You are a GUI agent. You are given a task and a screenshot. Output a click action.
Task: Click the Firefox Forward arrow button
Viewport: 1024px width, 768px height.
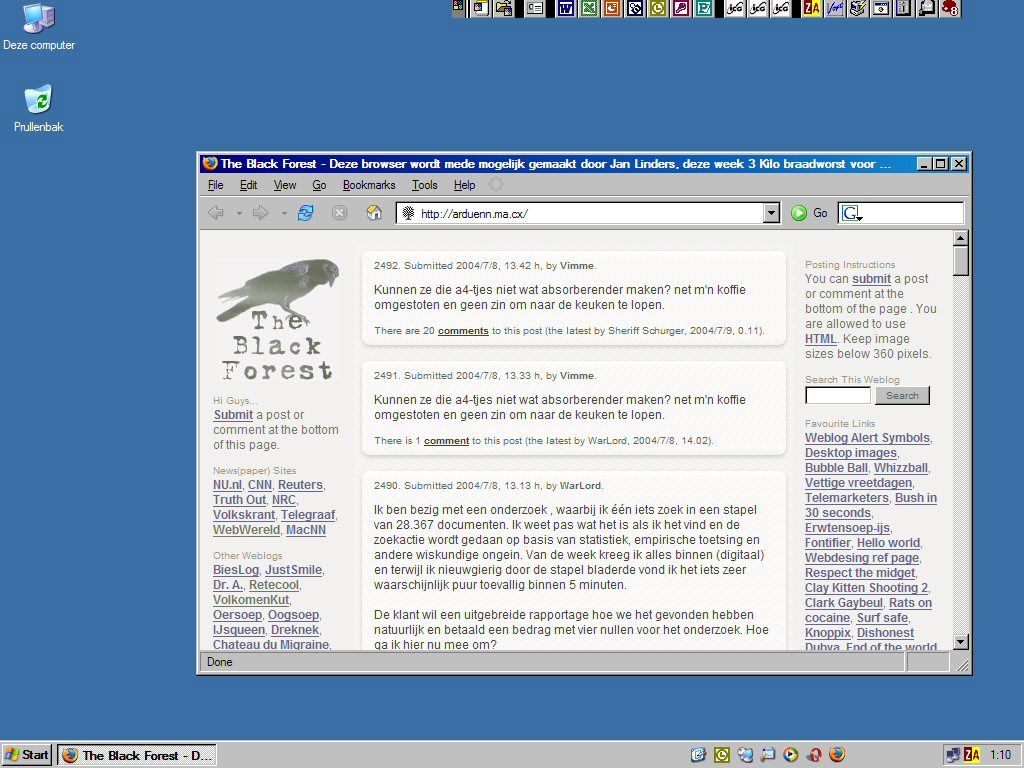(x=260, y=213)
